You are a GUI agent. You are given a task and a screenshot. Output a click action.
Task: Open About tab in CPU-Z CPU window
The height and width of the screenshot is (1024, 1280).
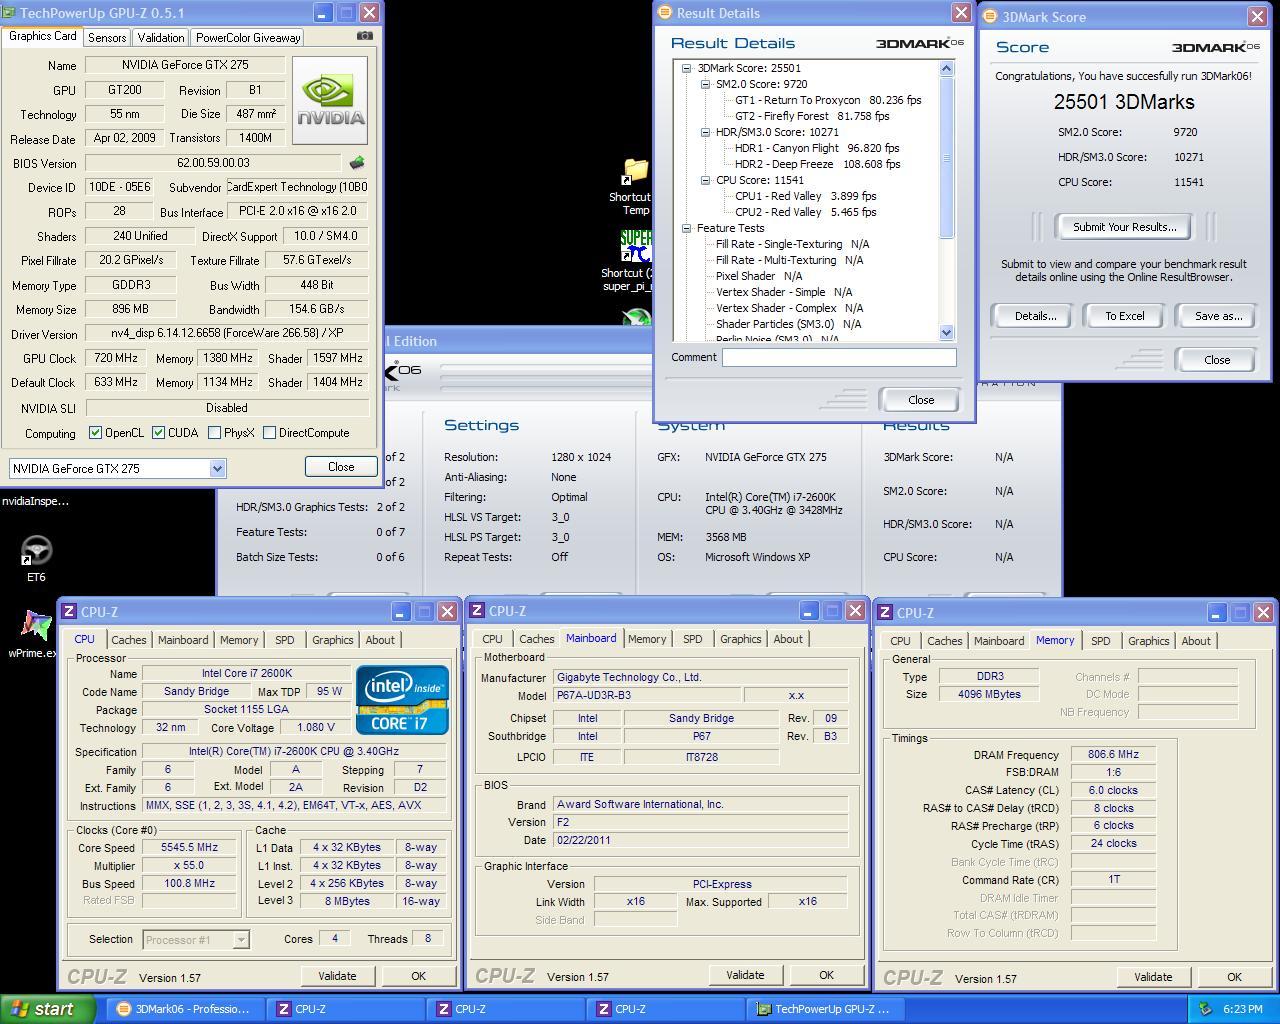[379, 640]
